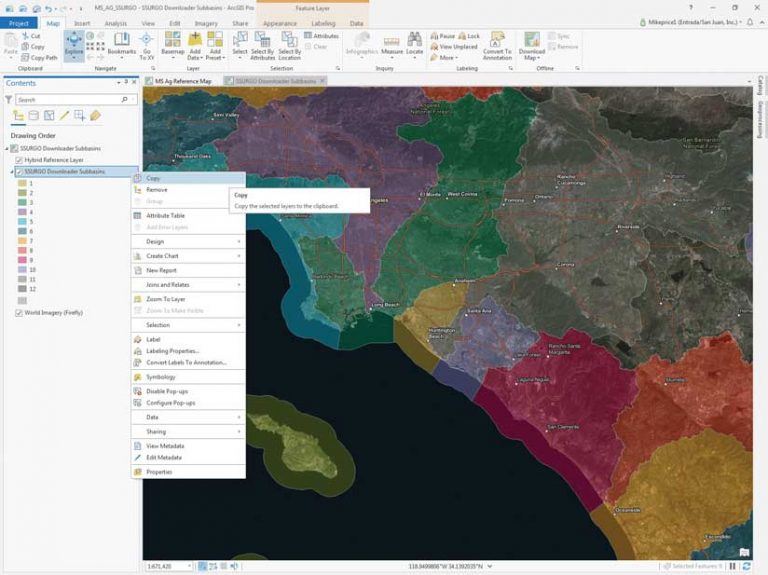Image resolution: width=768 pixels, height=575 pixels.
Task: Choose Zoom To Layer menu entry
Action: tap(165, 299)
